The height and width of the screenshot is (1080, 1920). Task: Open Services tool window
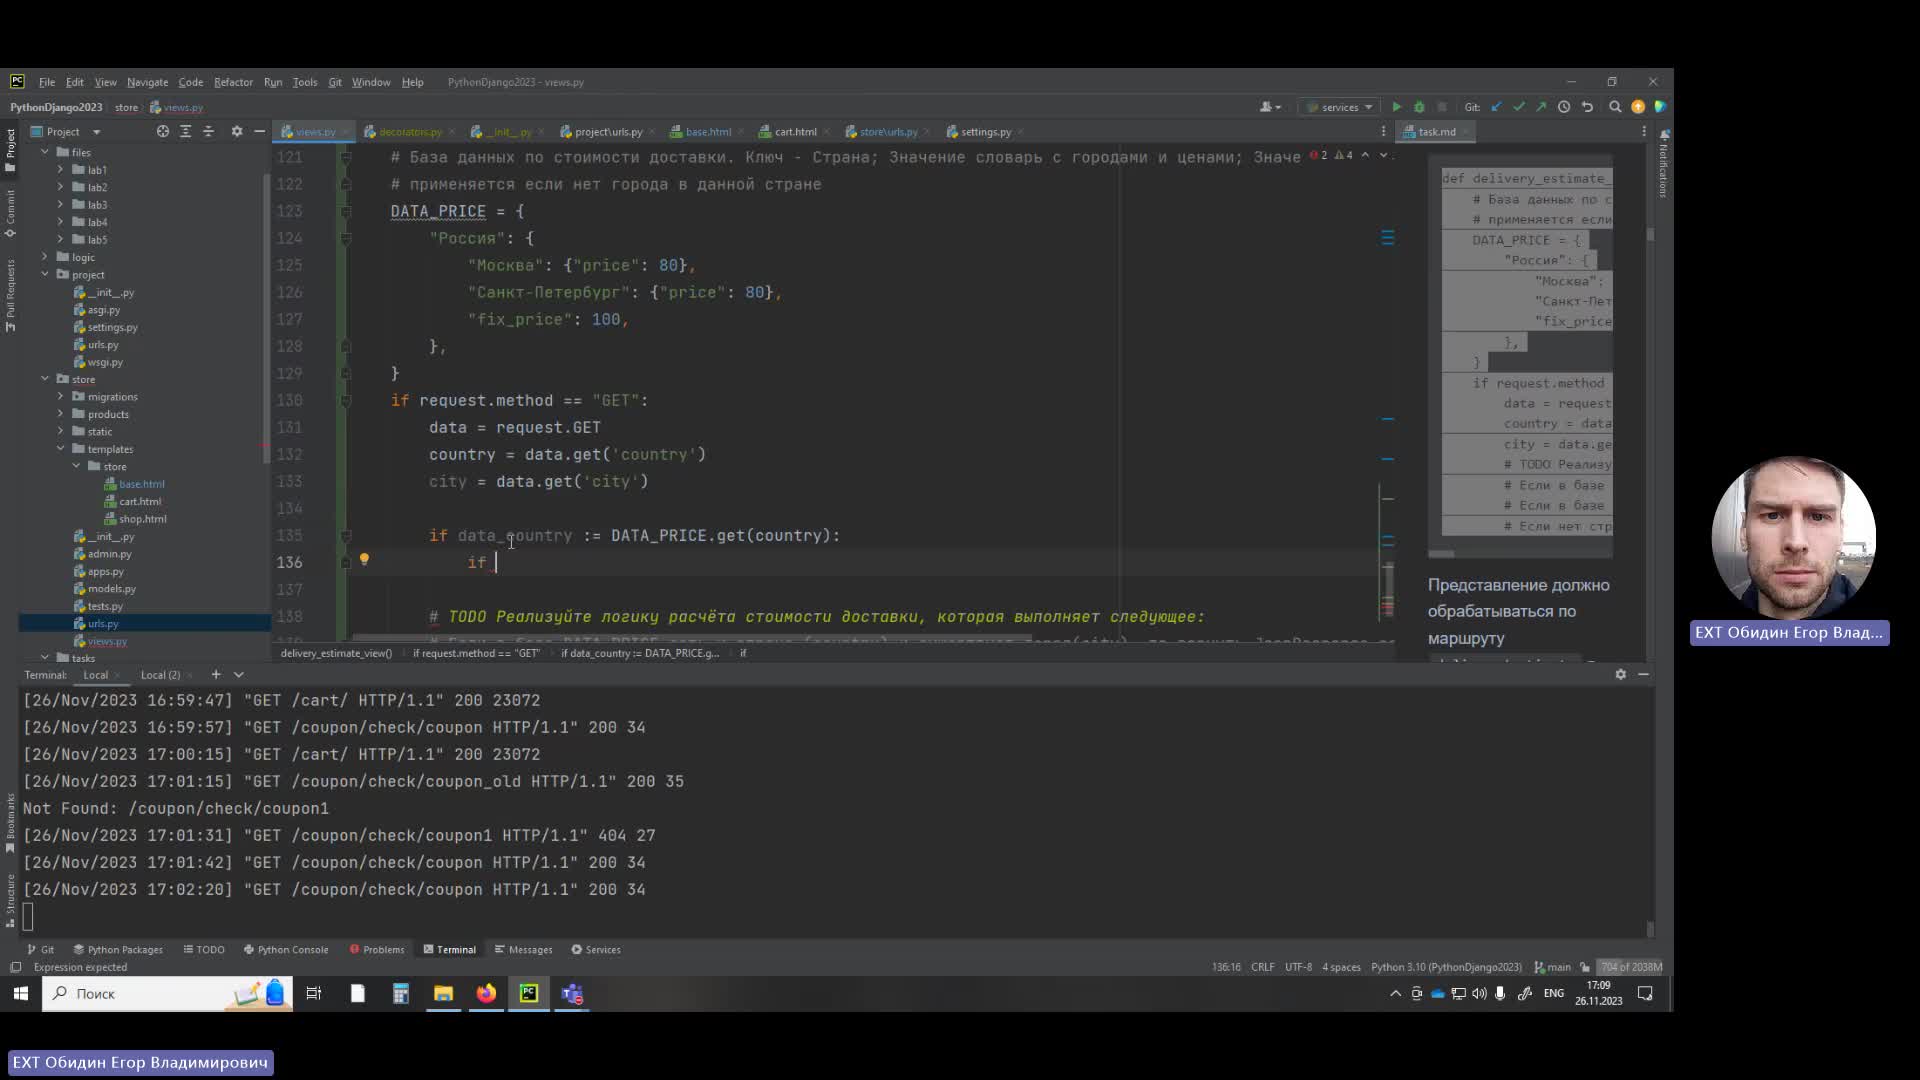pos(596,950)
